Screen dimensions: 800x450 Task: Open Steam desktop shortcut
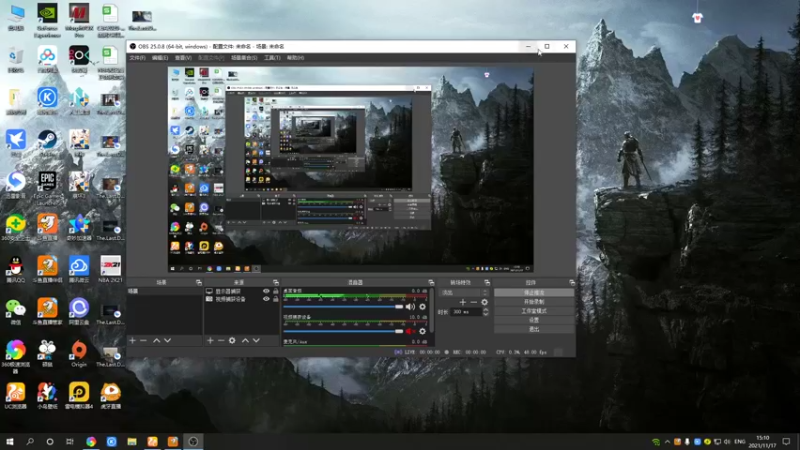(47, 142)
